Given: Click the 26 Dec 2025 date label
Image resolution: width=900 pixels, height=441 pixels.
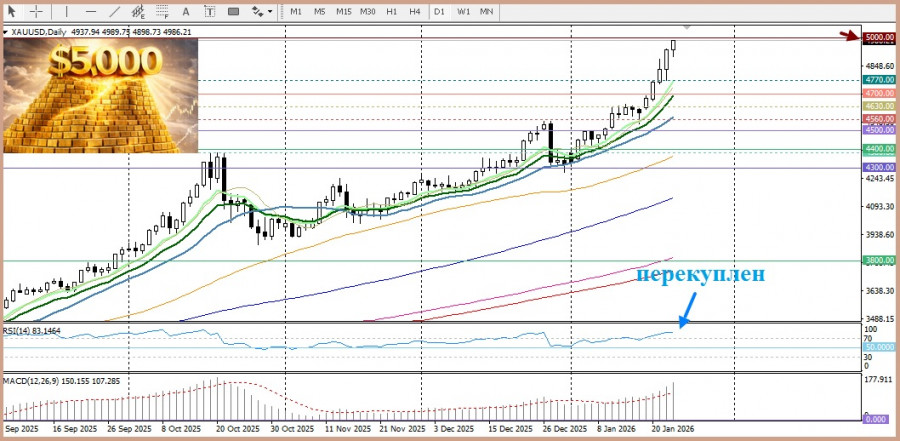Looking at the screenshot, I should point(564,429).
